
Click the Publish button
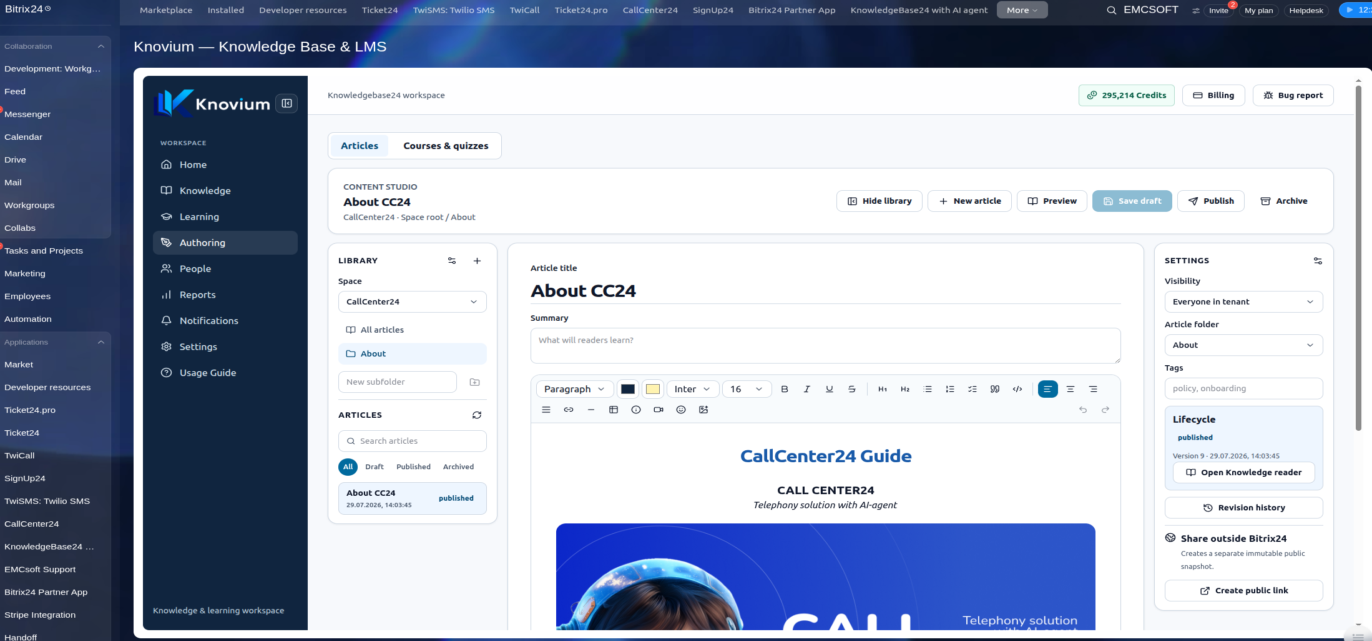coord(1211,201)
